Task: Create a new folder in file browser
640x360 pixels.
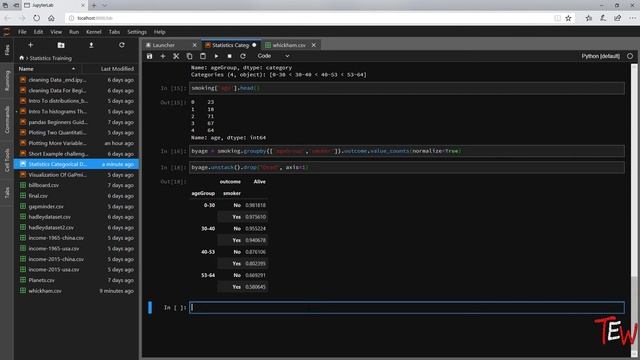Action: pyautogui.click(x=61, y=45)
